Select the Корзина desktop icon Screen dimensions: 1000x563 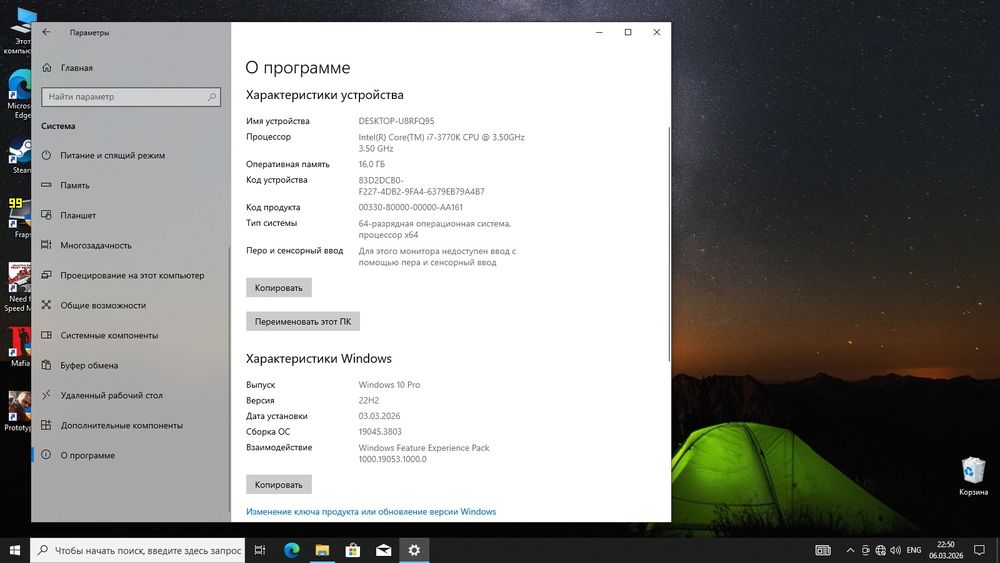(x=973, y=476)
